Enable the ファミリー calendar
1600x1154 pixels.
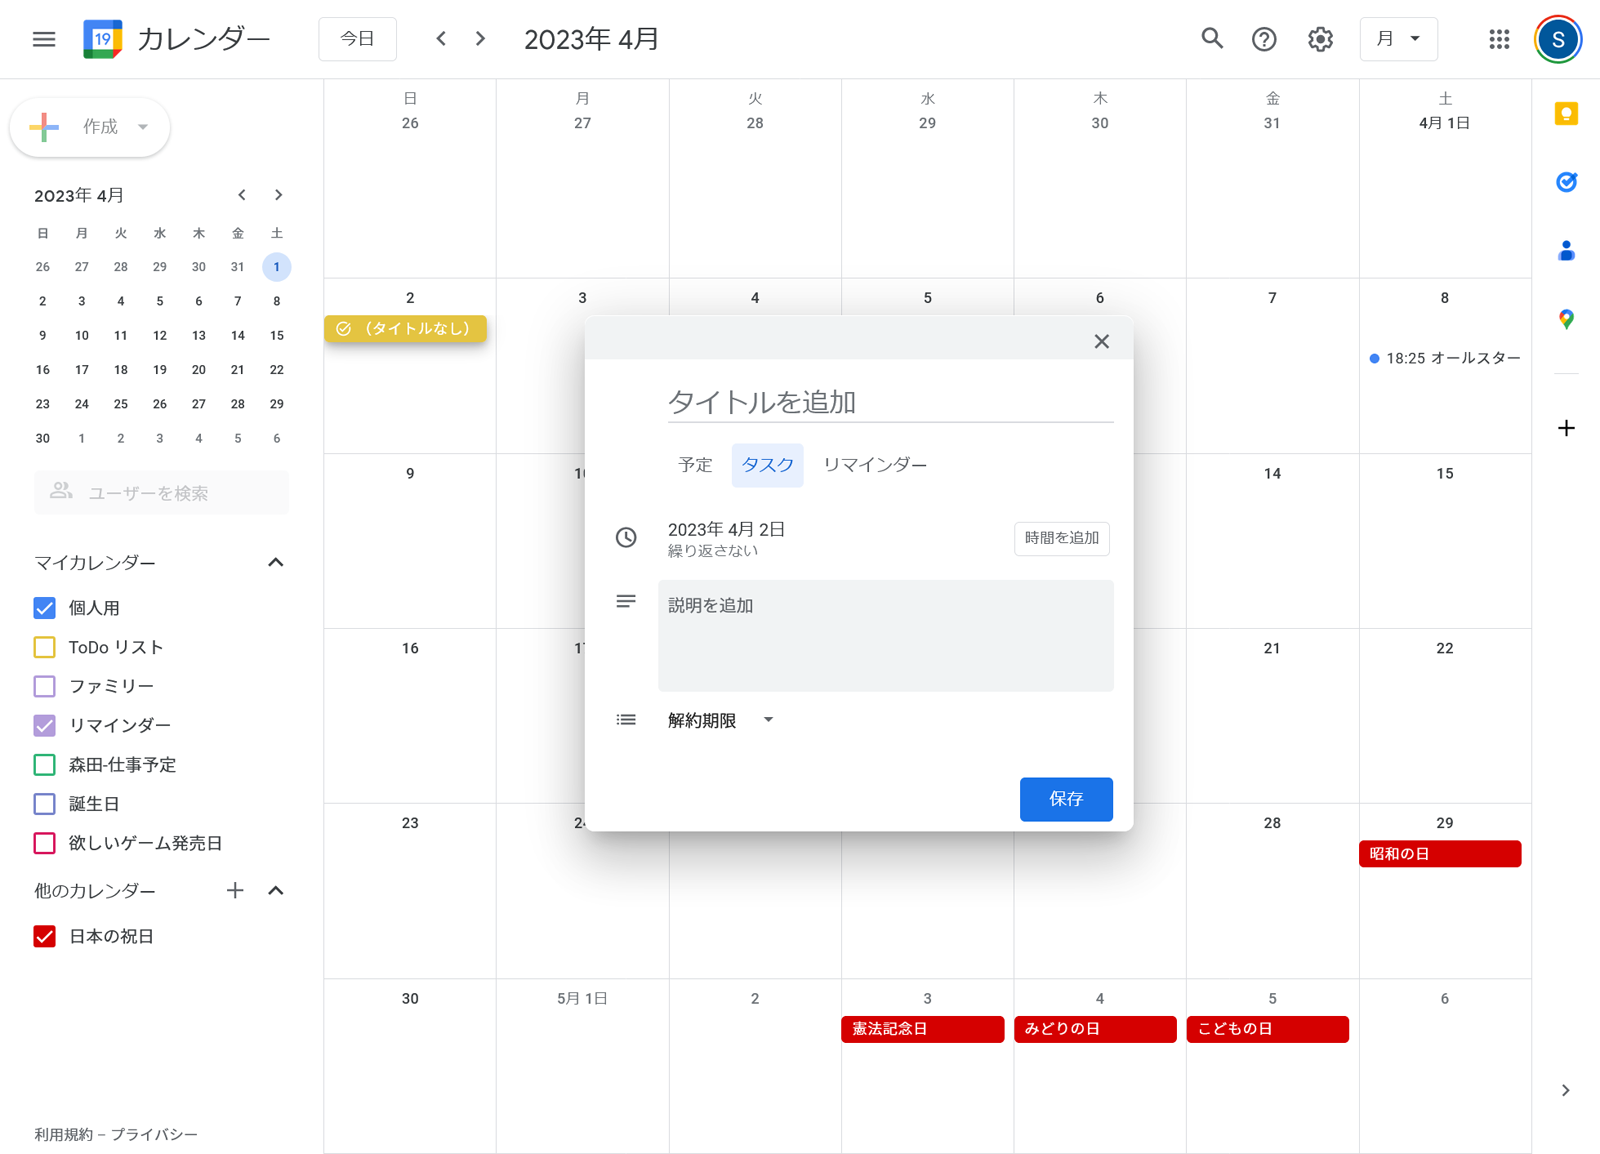(x=44, y=686)
